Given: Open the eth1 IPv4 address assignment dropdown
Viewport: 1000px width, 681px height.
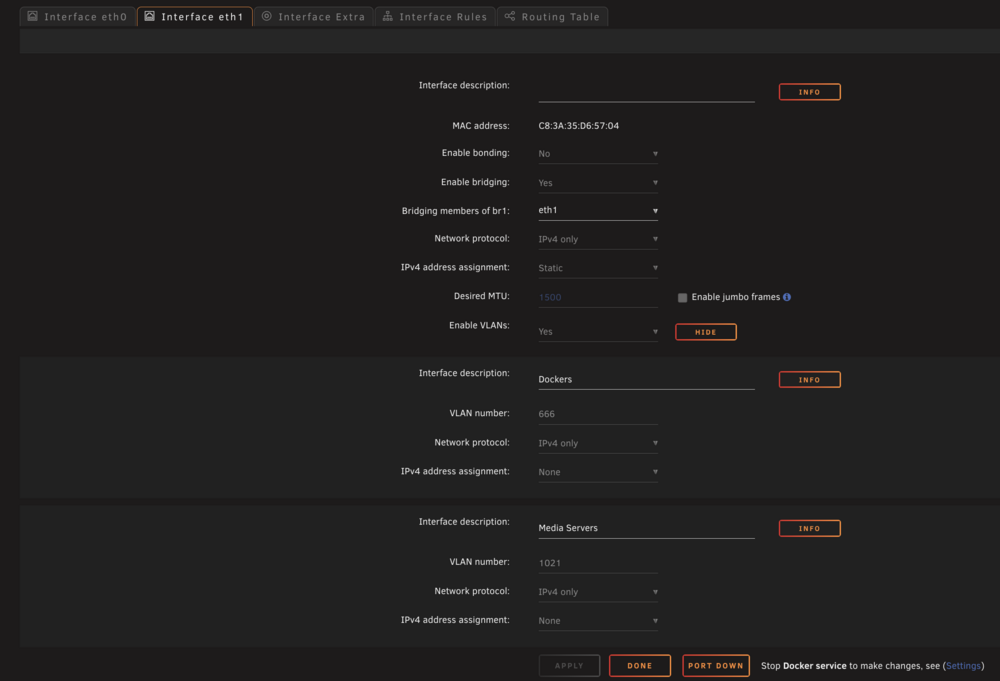Looking at the screenshot, I should point(598,268).
